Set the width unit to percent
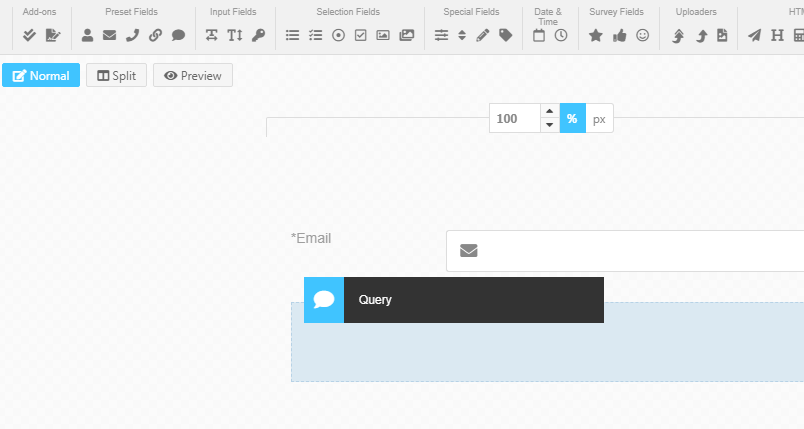This screenshot has height=429, width=804. pos(572,118)
